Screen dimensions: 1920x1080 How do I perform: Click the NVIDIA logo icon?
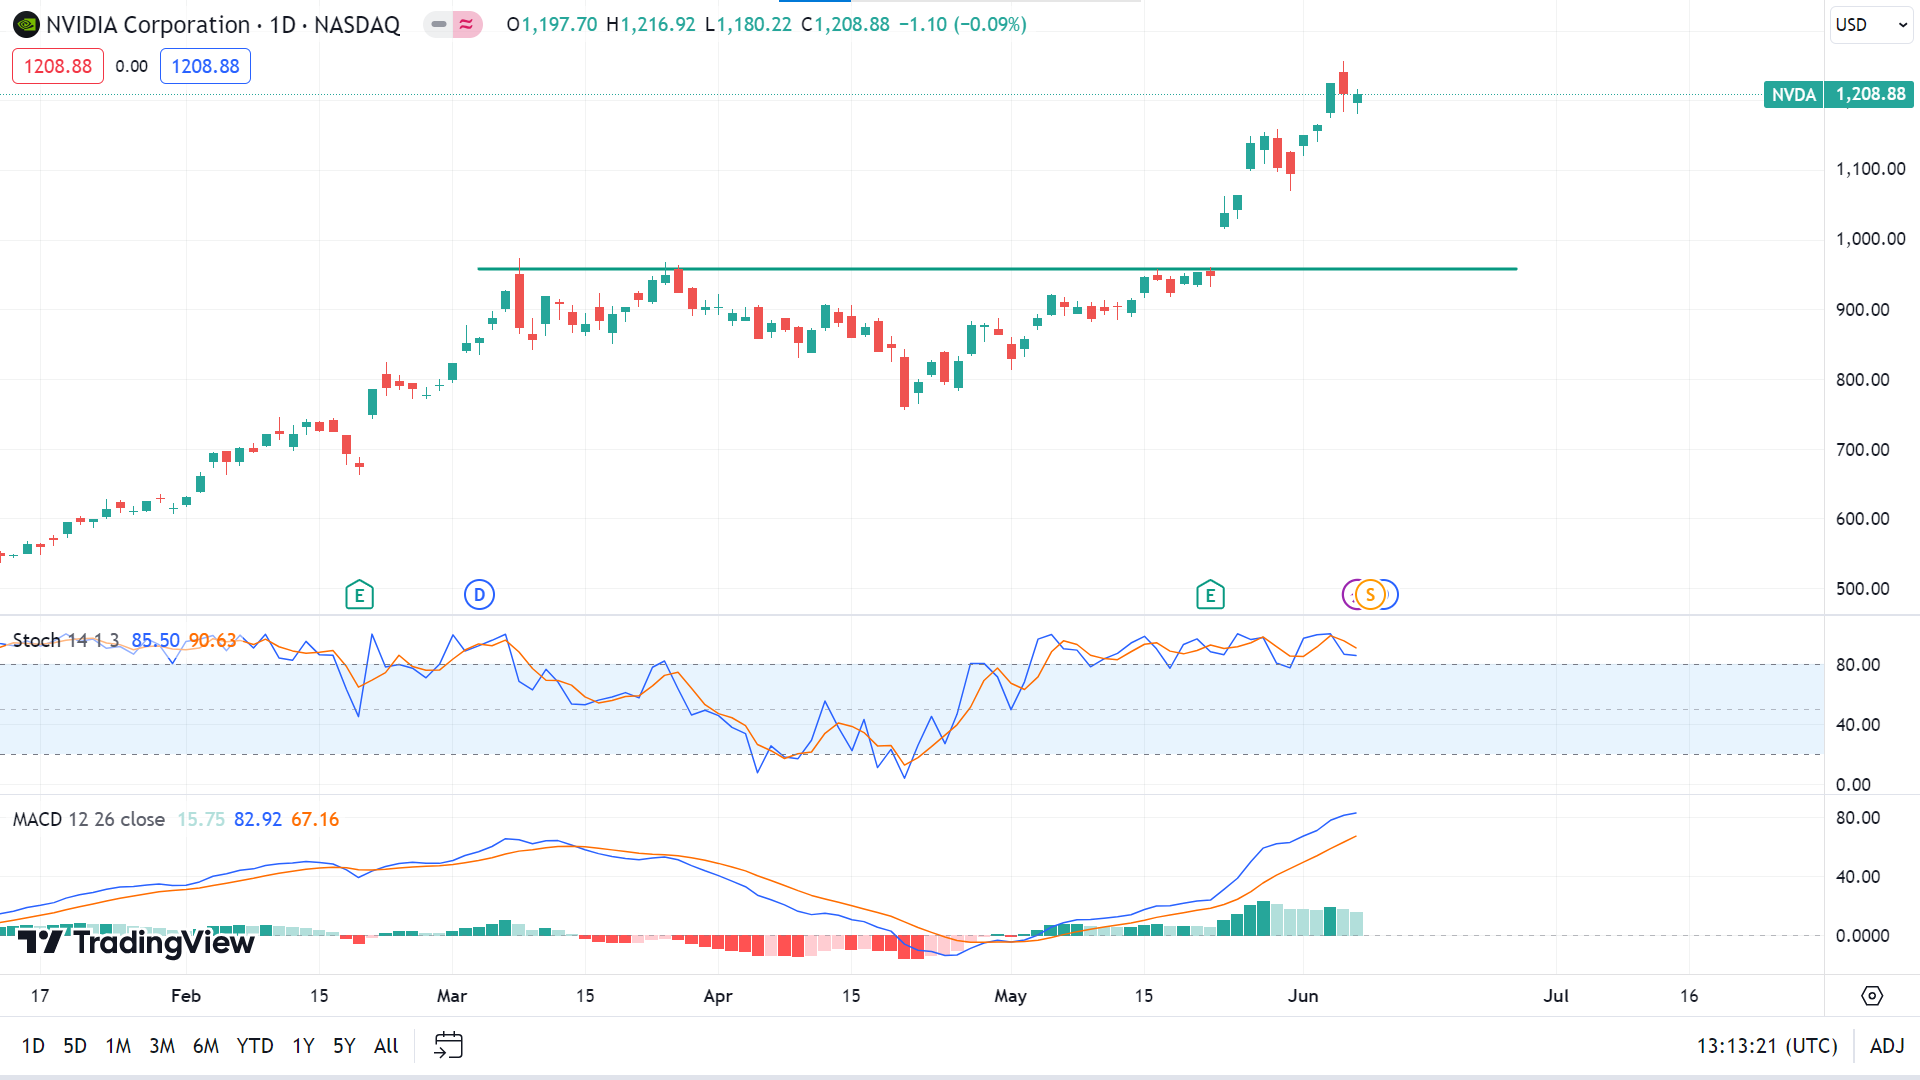(25, 25)
